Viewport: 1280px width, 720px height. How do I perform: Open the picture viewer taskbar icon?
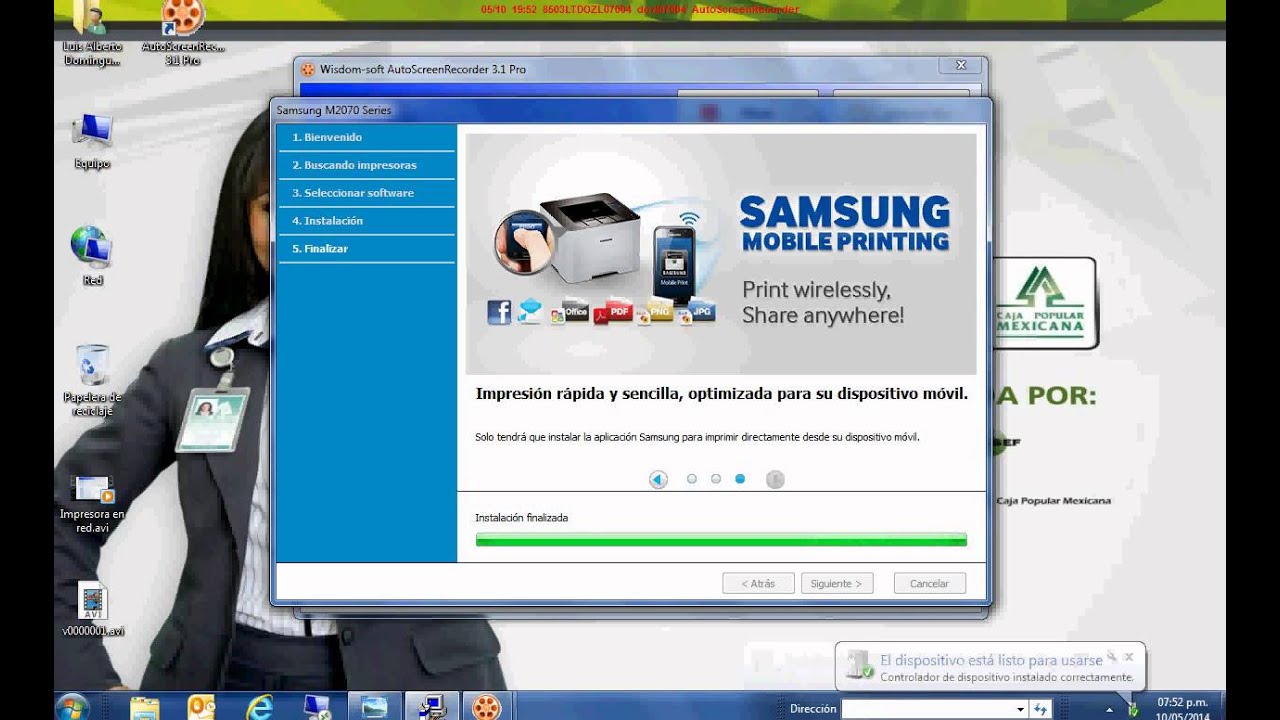point(375,707)
